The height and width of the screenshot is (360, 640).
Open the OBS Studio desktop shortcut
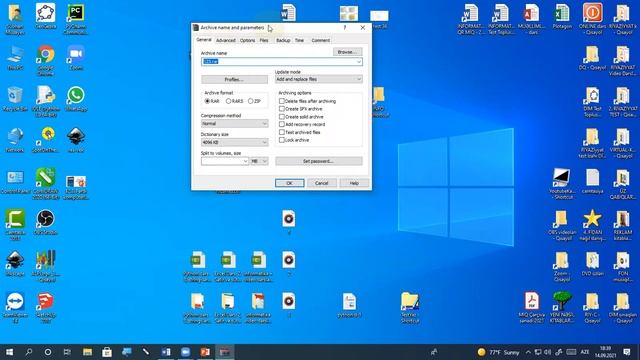[x=45, y=222]
